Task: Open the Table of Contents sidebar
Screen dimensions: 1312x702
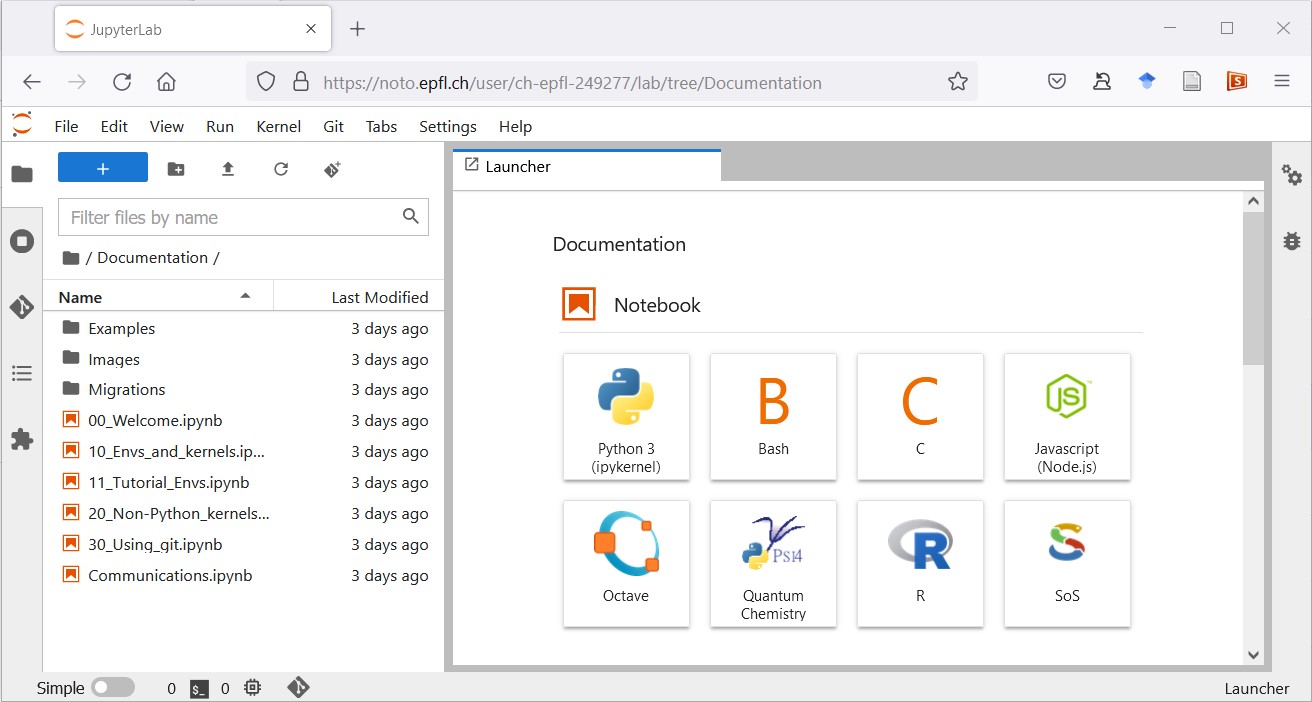Action: click(22, 372)
